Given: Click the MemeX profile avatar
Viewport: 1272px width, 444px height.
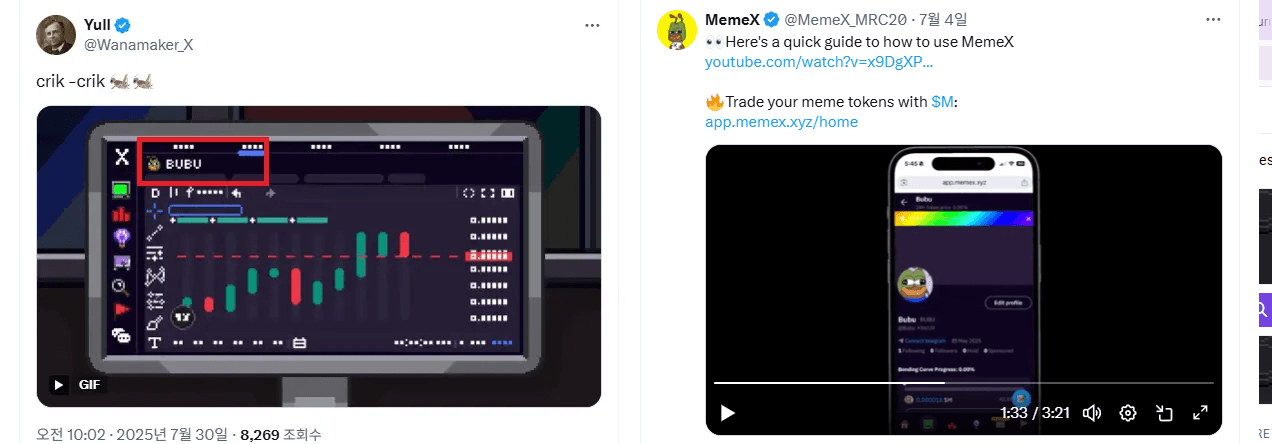Looking at the screenshot, I should pyautogui.click(x=677, y=30).
